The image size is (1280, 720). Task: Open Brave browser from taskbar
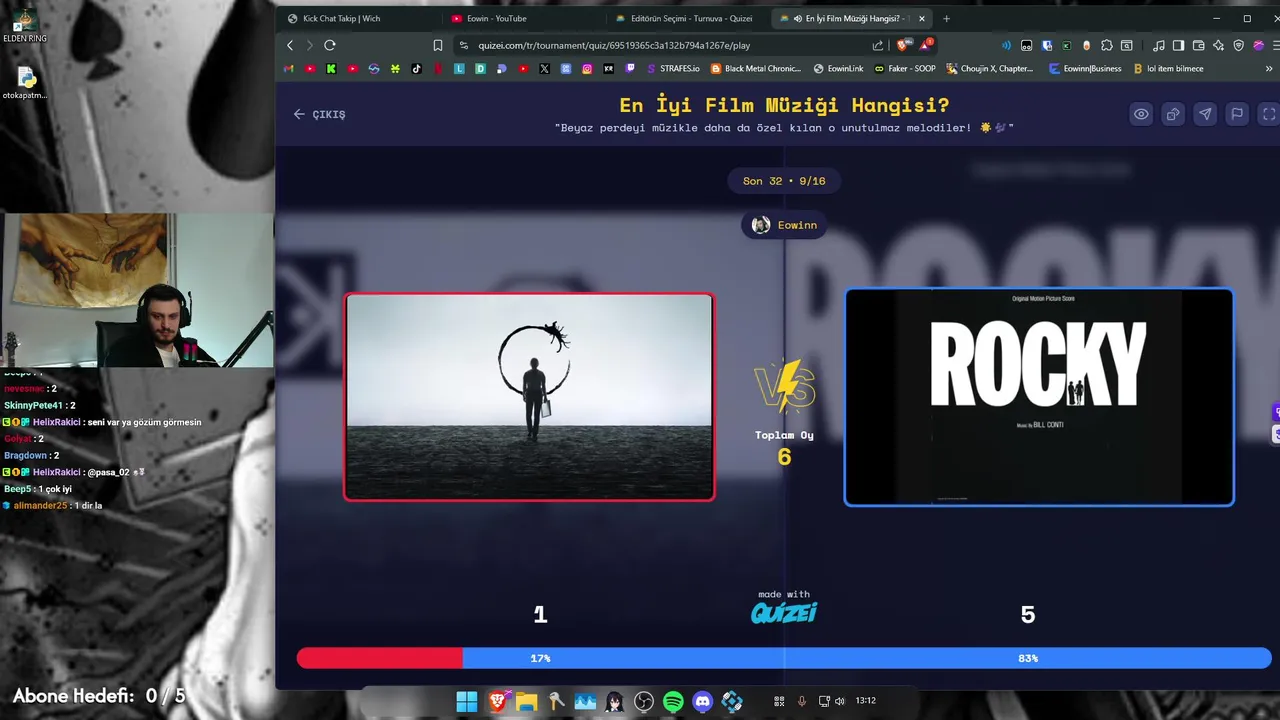(497, 701)
